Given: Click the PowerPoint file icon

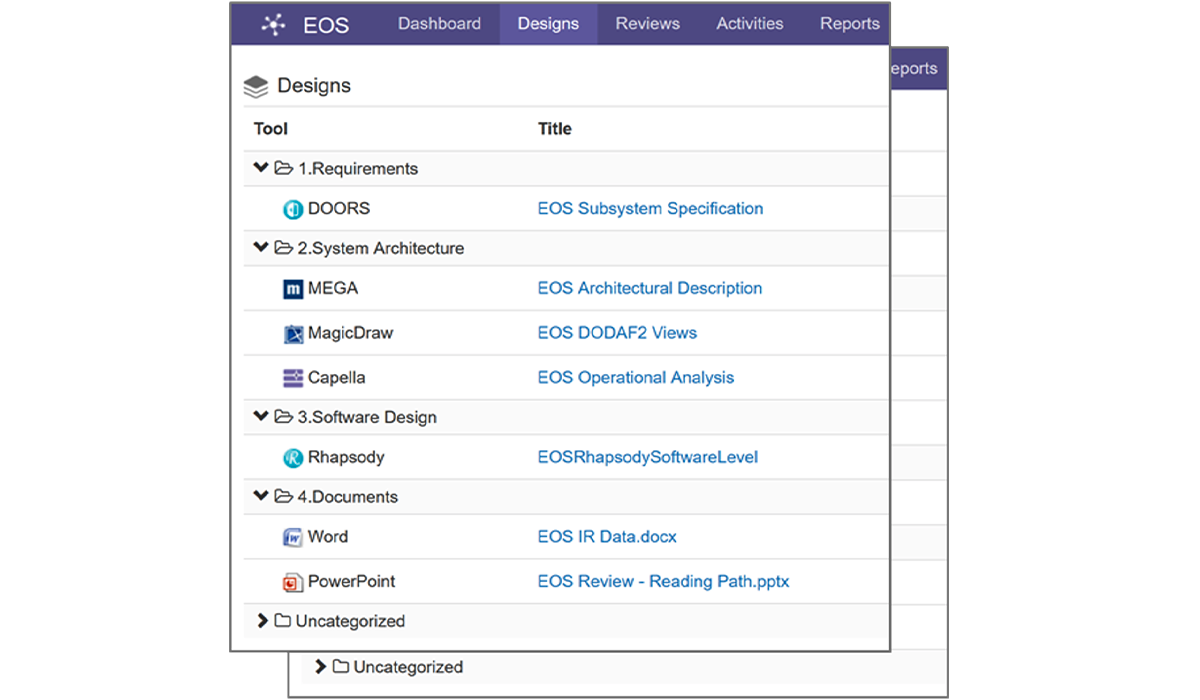Looking at the screenshot, I should pyautogui.click(x=293, y=582).
